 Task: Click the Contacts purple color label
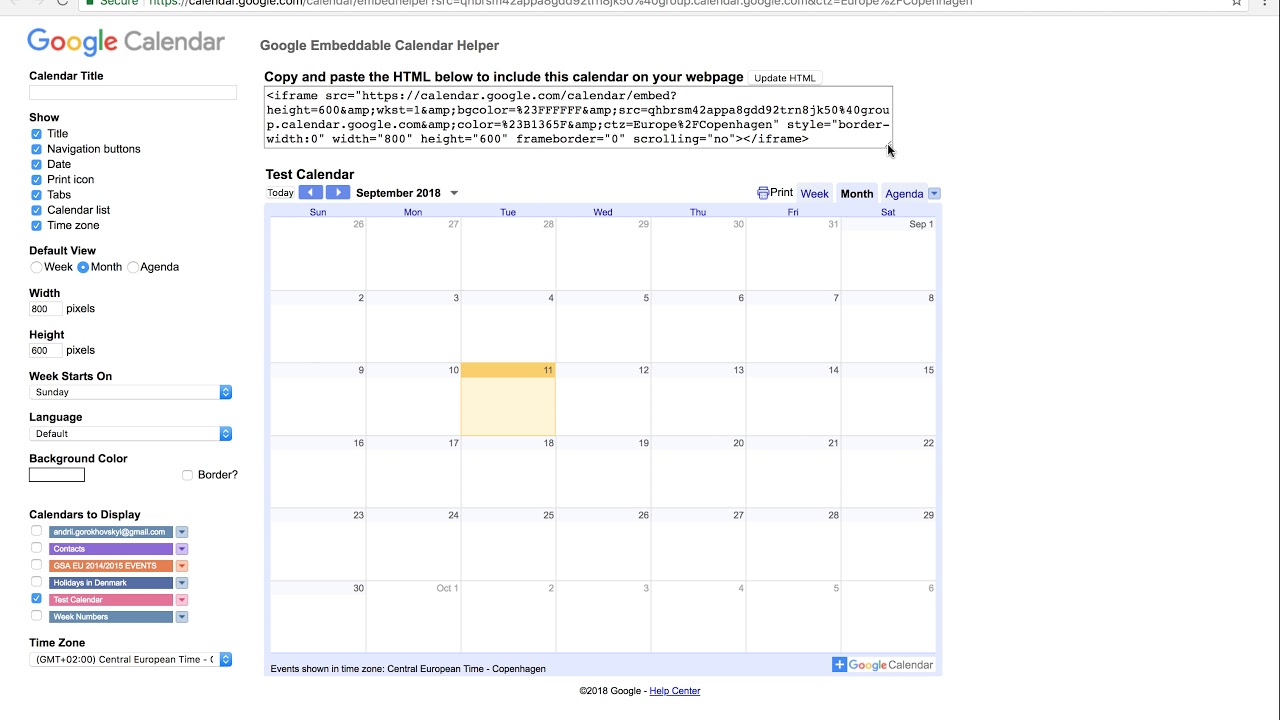(x=111, y=549)
